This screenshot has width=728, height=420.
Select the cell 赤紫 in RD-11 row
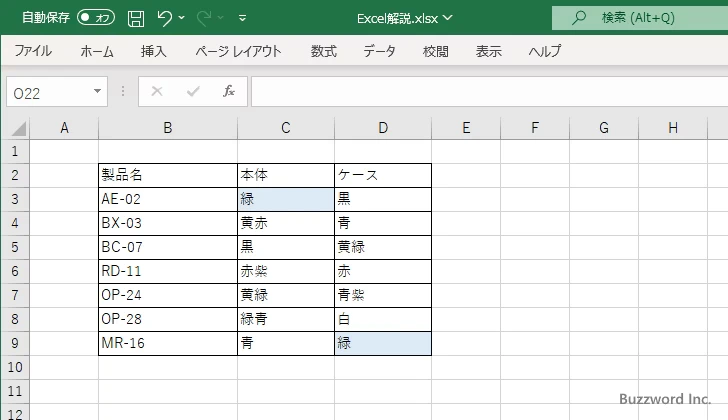click(x=286, y=271)
